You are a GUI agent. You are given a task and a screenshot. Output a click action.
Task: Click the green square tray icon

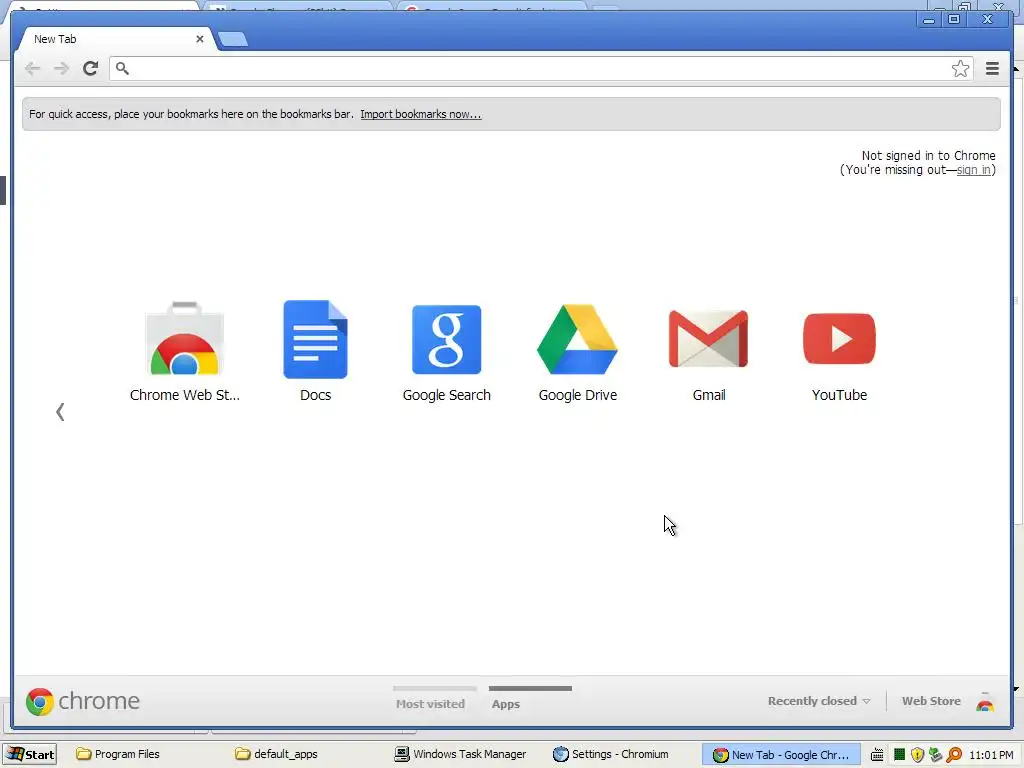coord(899,755)
